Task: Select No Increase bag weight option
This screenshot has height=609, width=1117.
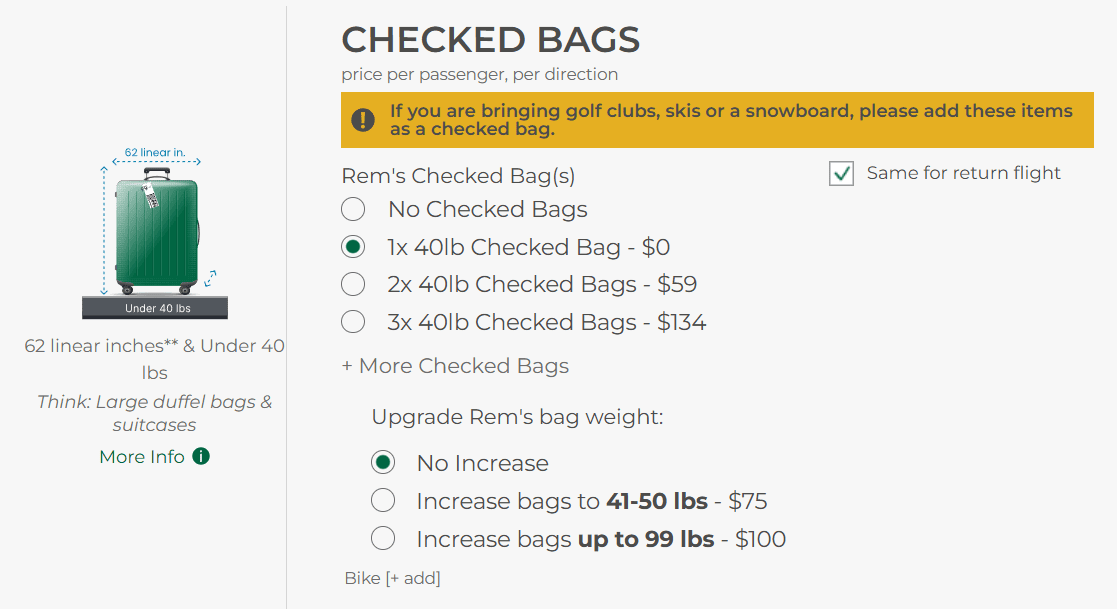Action: 383,463
